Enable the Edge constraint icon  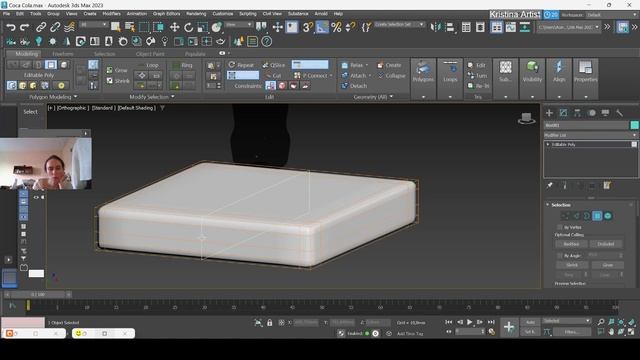coord(282,86)
